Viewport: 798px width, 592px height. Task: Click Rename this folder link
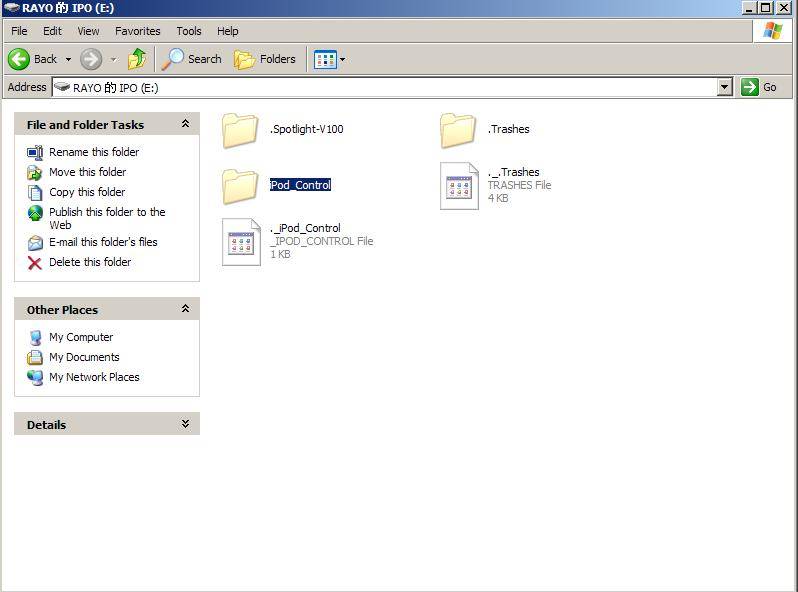[x=94, y=152]
